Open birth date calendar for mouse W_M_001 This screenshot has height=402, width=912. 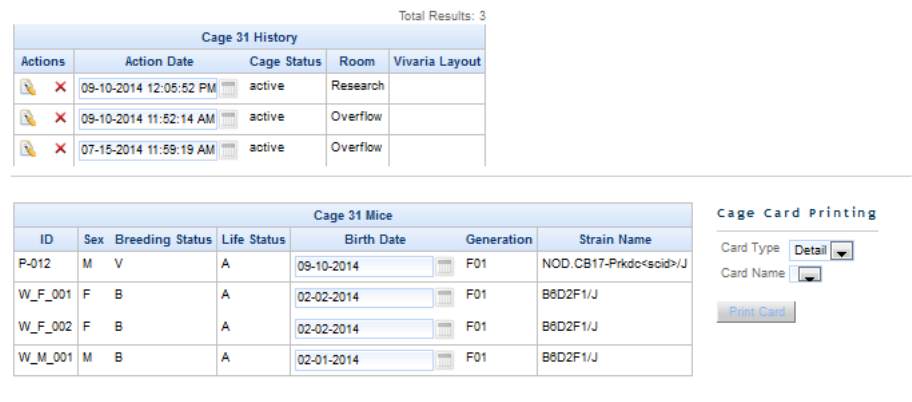tap(445, 360)
